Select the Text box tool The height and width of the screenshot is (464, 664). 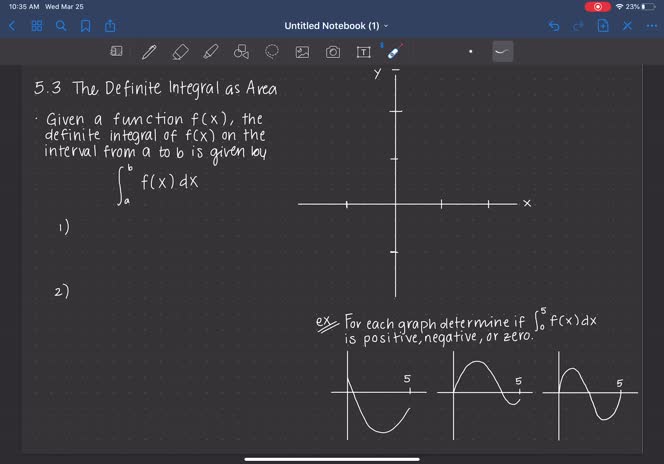point(363,52)
